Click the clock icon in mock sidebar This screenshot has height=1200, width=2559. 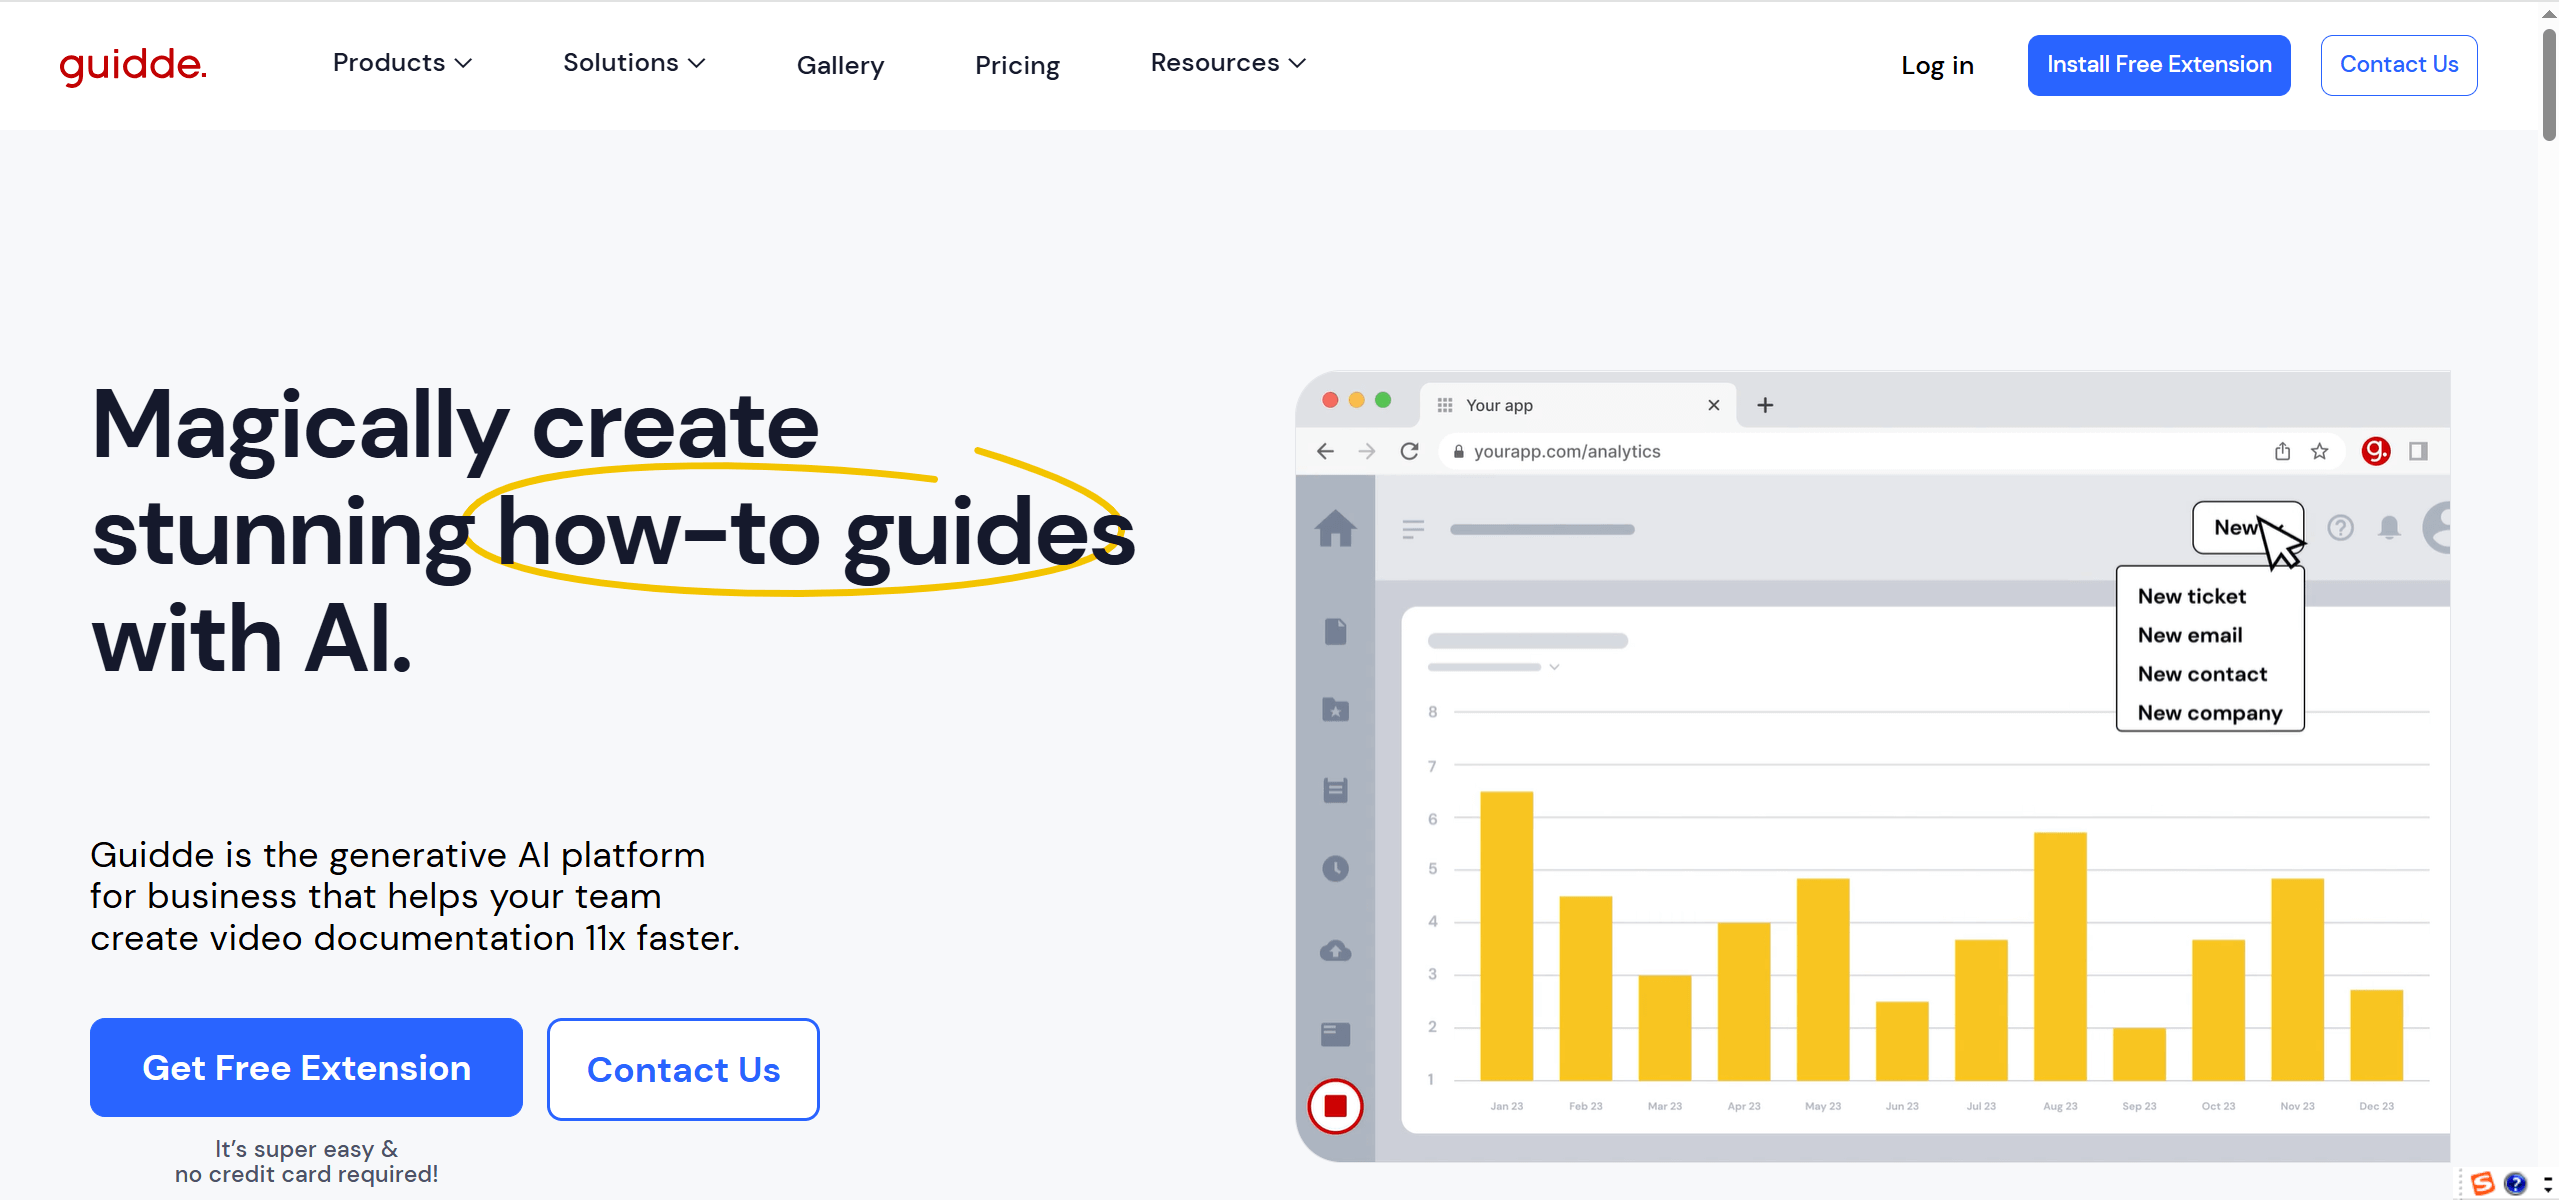(1335, 869)
